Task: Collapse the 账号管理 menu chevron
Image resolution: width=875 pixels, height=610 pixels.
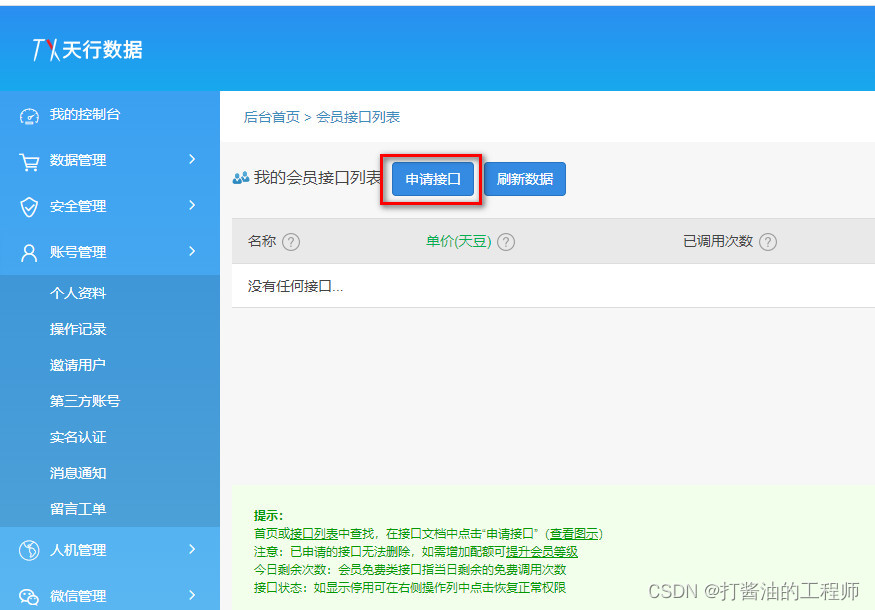Action: [192, 251]
